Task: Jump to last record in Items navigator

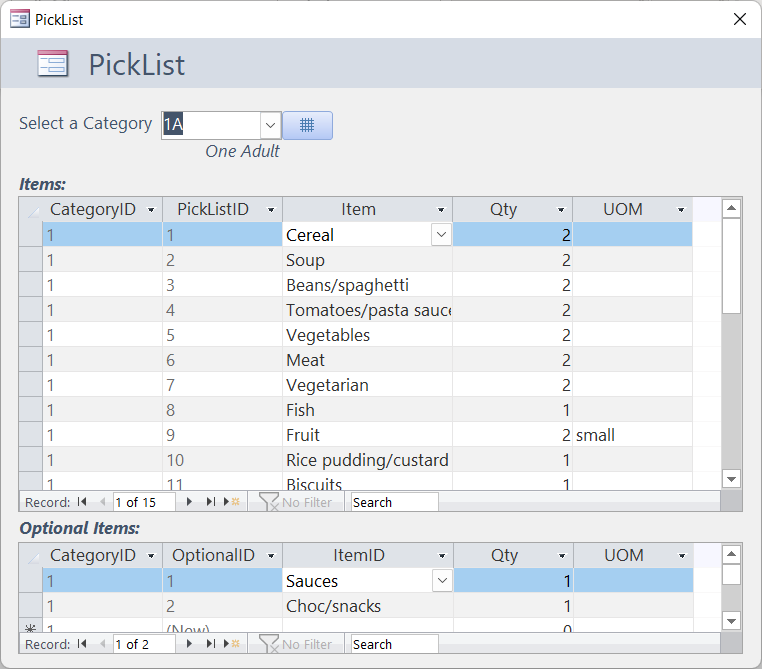Action: (x=211, y=502)
